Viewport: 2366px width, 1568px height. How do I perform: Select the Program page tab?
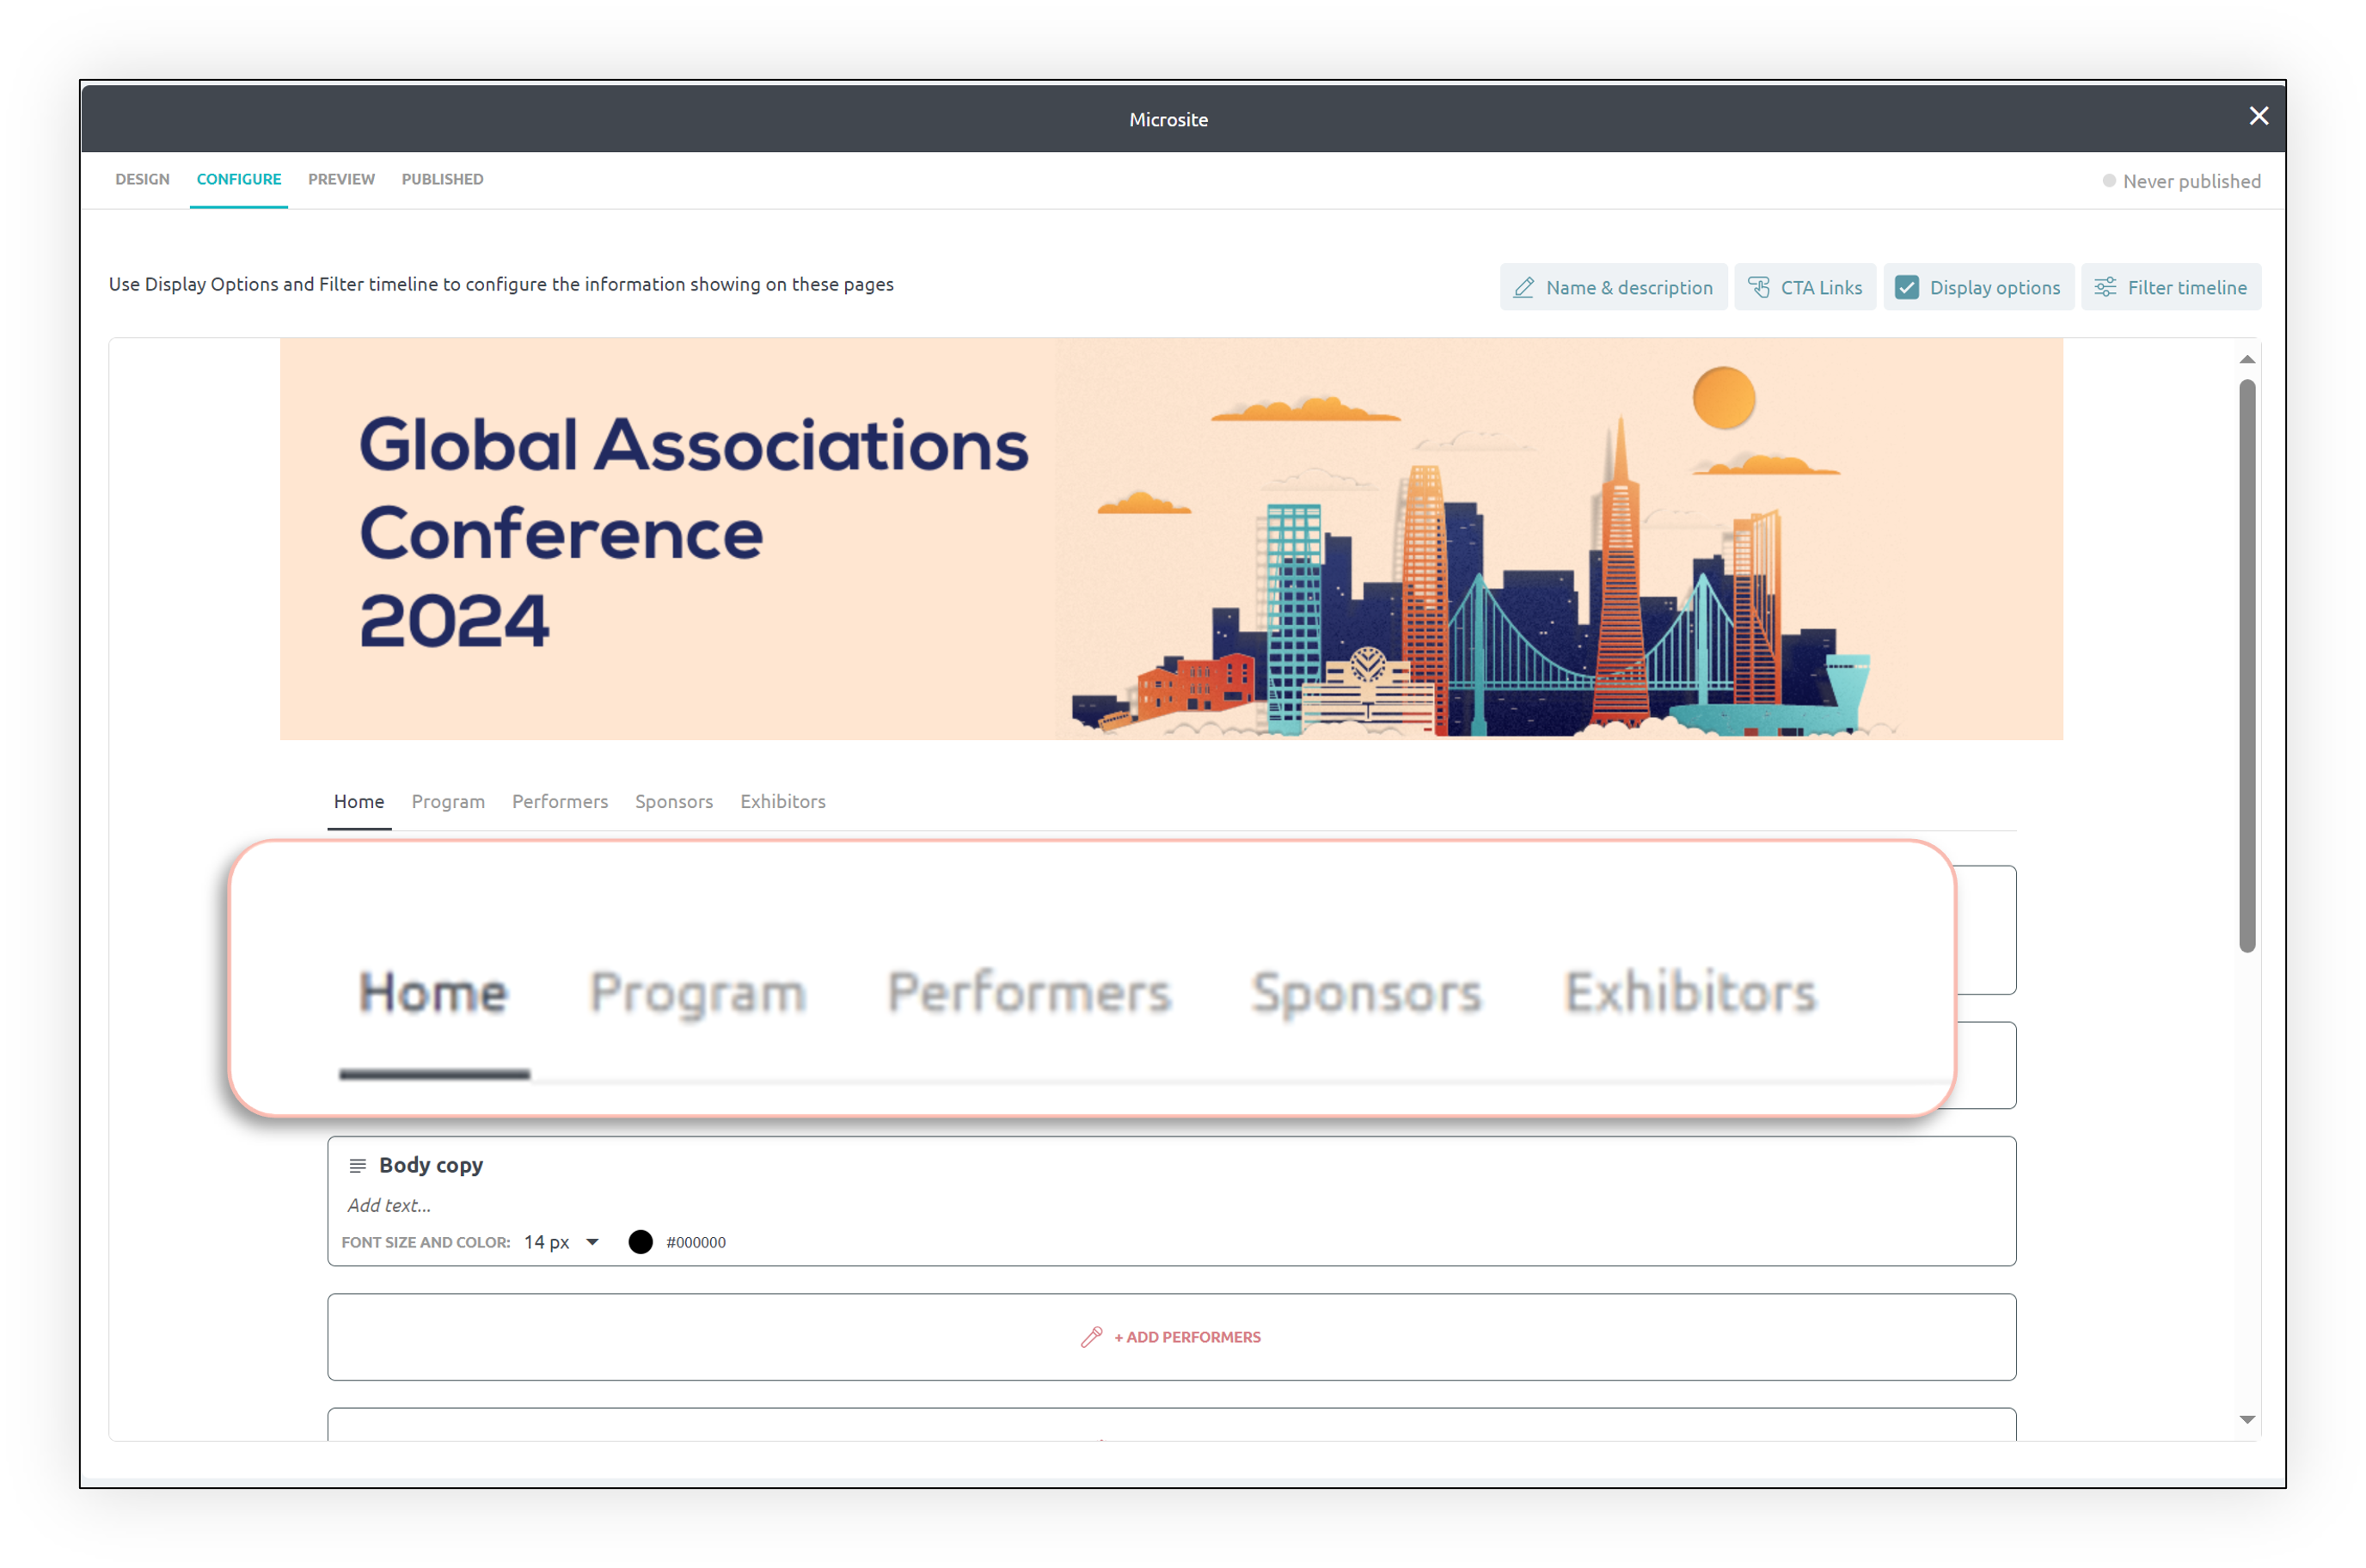448,801
